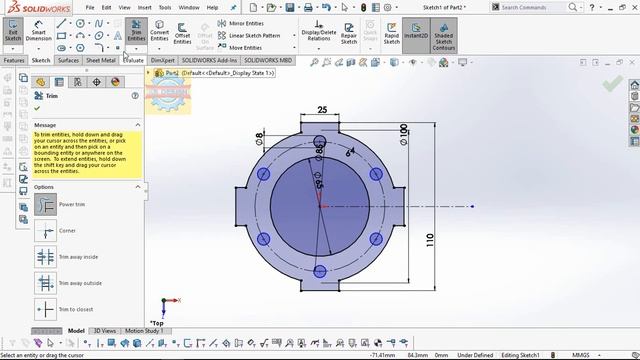The width and height of the screenshot is (640, 360).
Task: Click the Save icon in top toolbar
Action: (290, 7)
